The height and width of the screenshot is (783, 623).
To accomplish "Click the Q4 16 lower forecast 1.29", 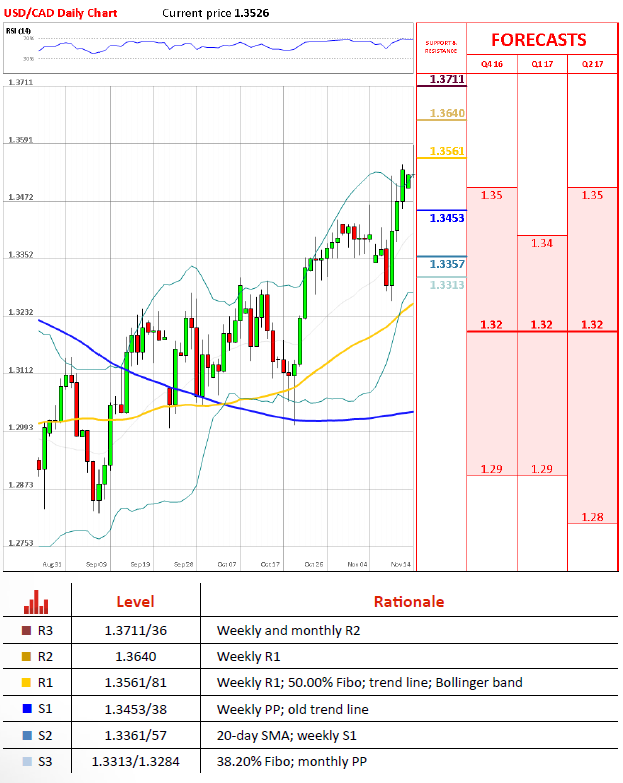I will coord(492,469).
